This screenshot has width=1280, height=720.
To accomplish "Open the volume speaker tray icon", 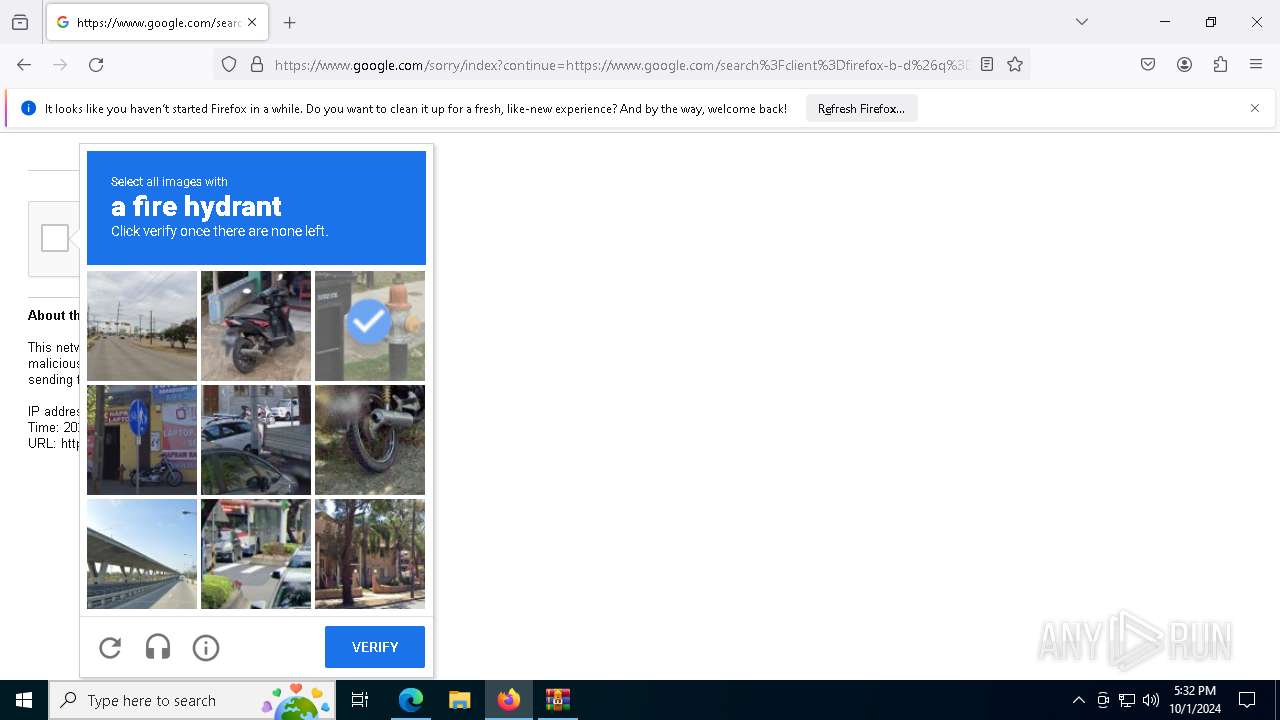I will (1151, 700).
